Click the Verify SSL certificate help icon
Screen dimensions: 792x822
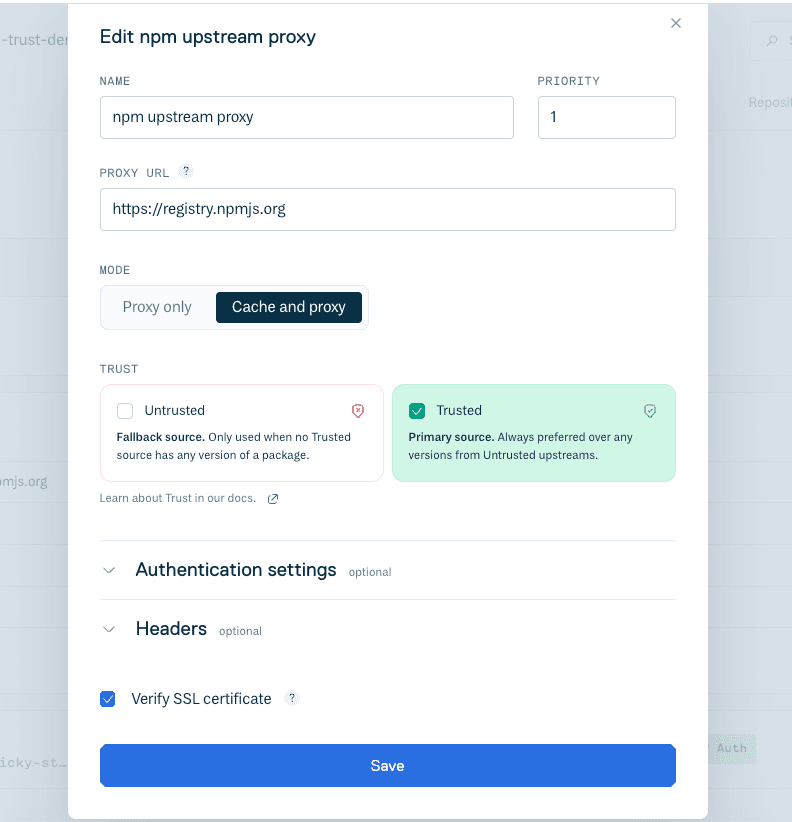(292, 698)
